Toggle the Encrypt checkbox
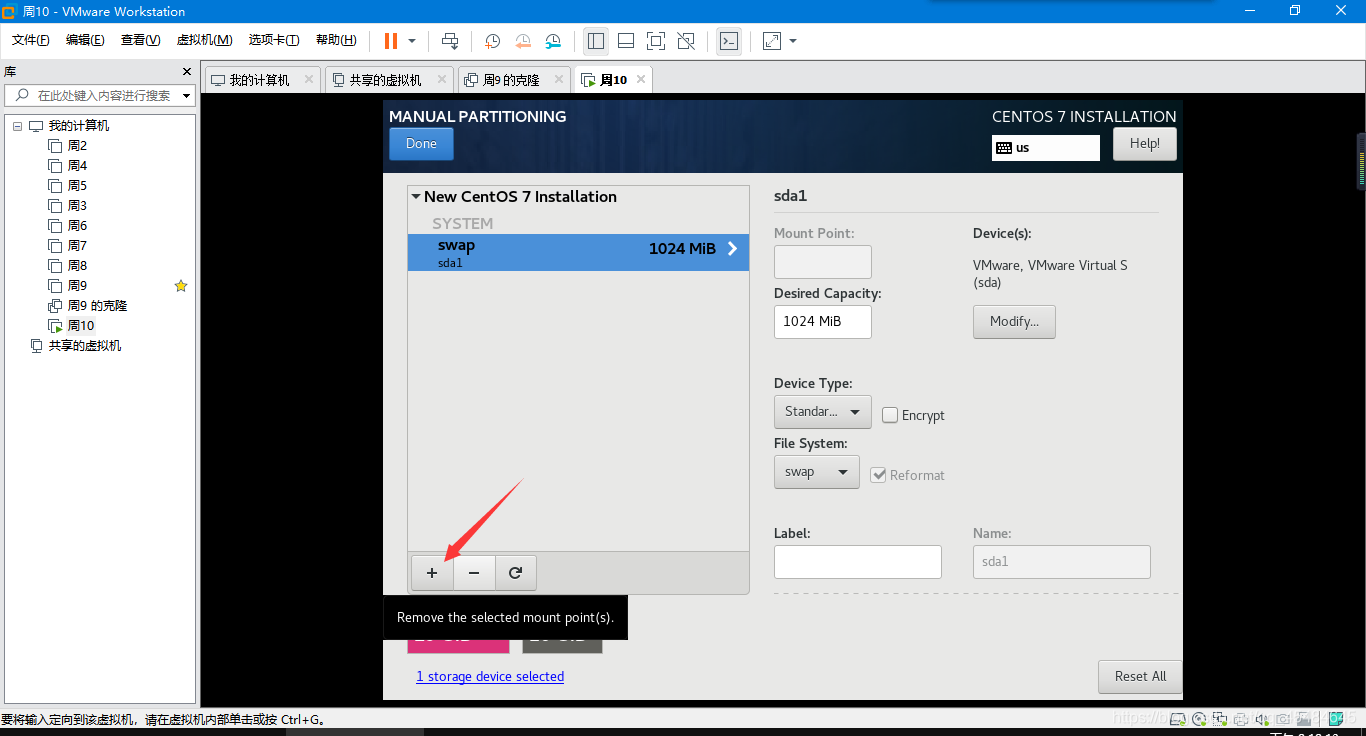 890,415
